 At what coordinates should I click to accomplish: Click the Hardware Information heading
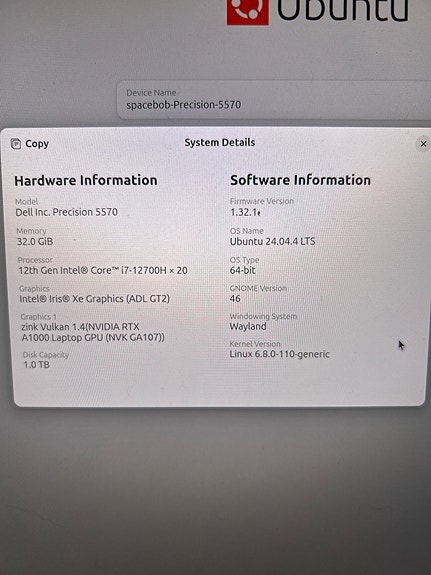tap(86, 180)
